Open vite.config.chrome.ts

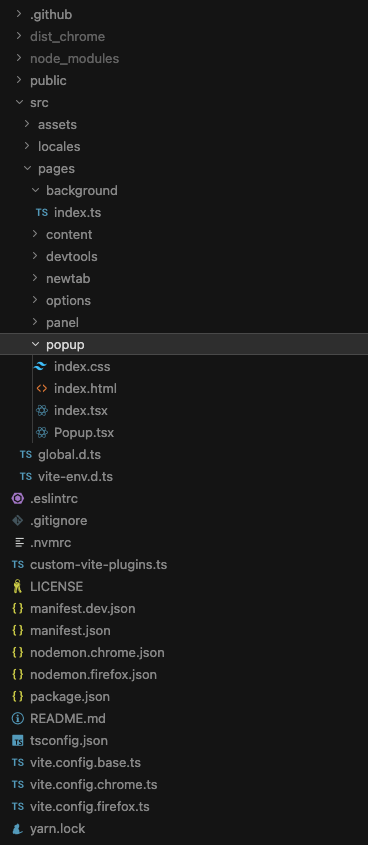coord(94,785)
